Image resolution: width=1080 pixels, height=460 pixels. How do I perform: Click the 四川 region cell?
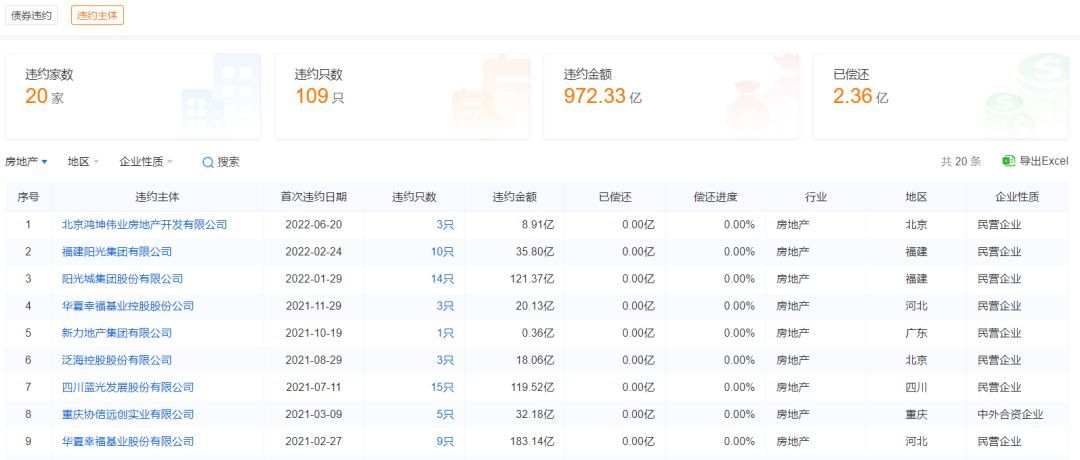pyautogui.click(x=917, y=387)
